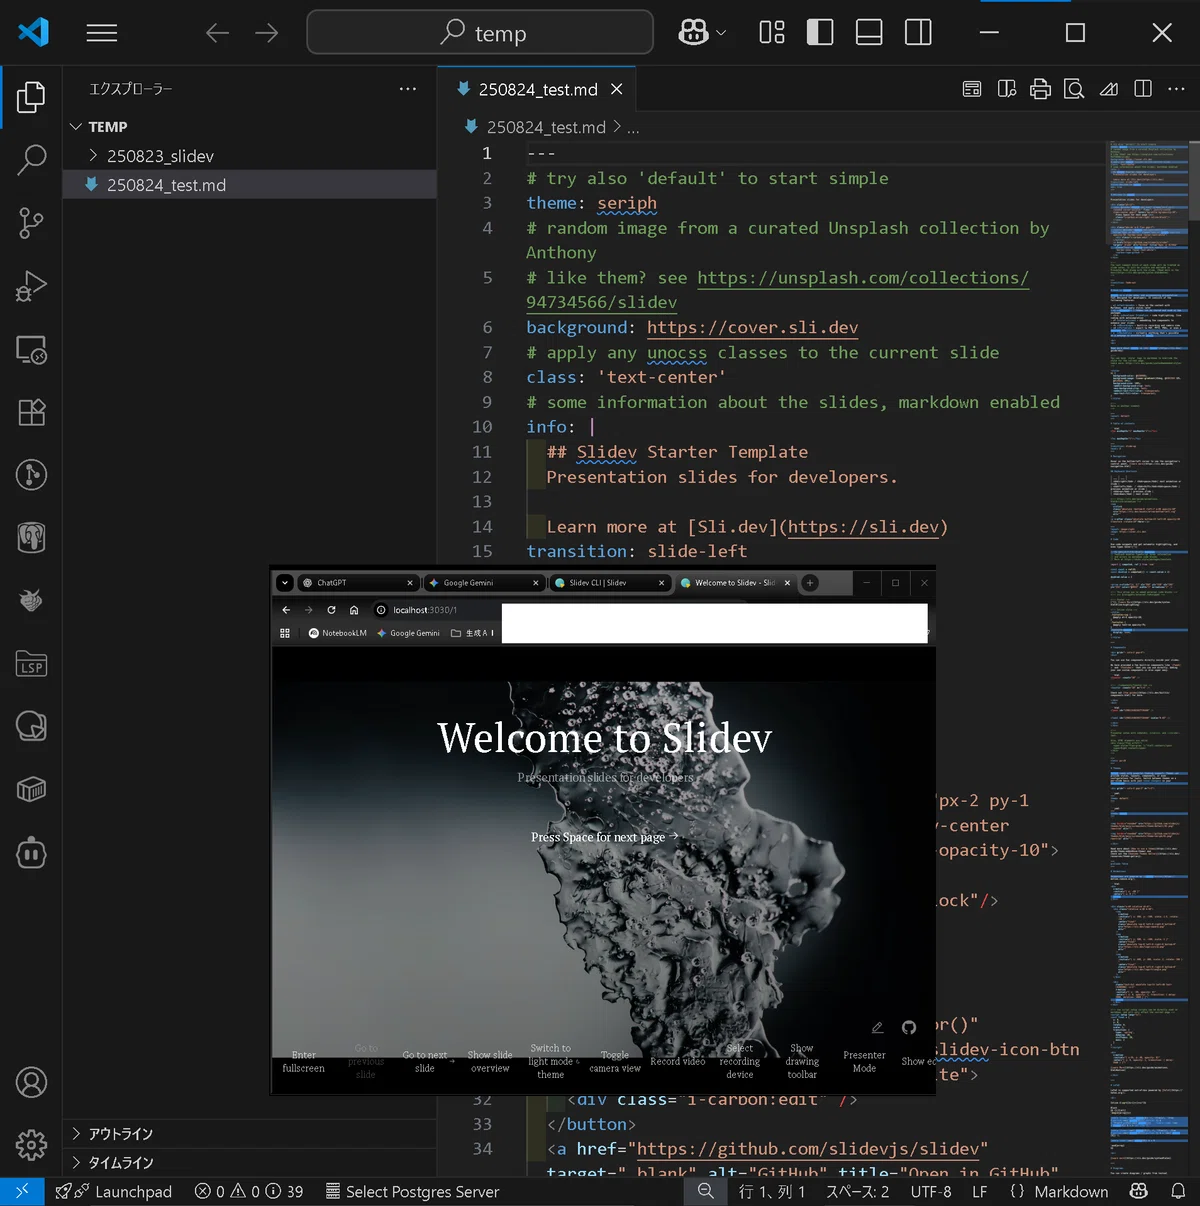The width and height of the screenshot is (1200, 1206).
Task: Change the Markdown language mode
Action: point(1071,1192)
